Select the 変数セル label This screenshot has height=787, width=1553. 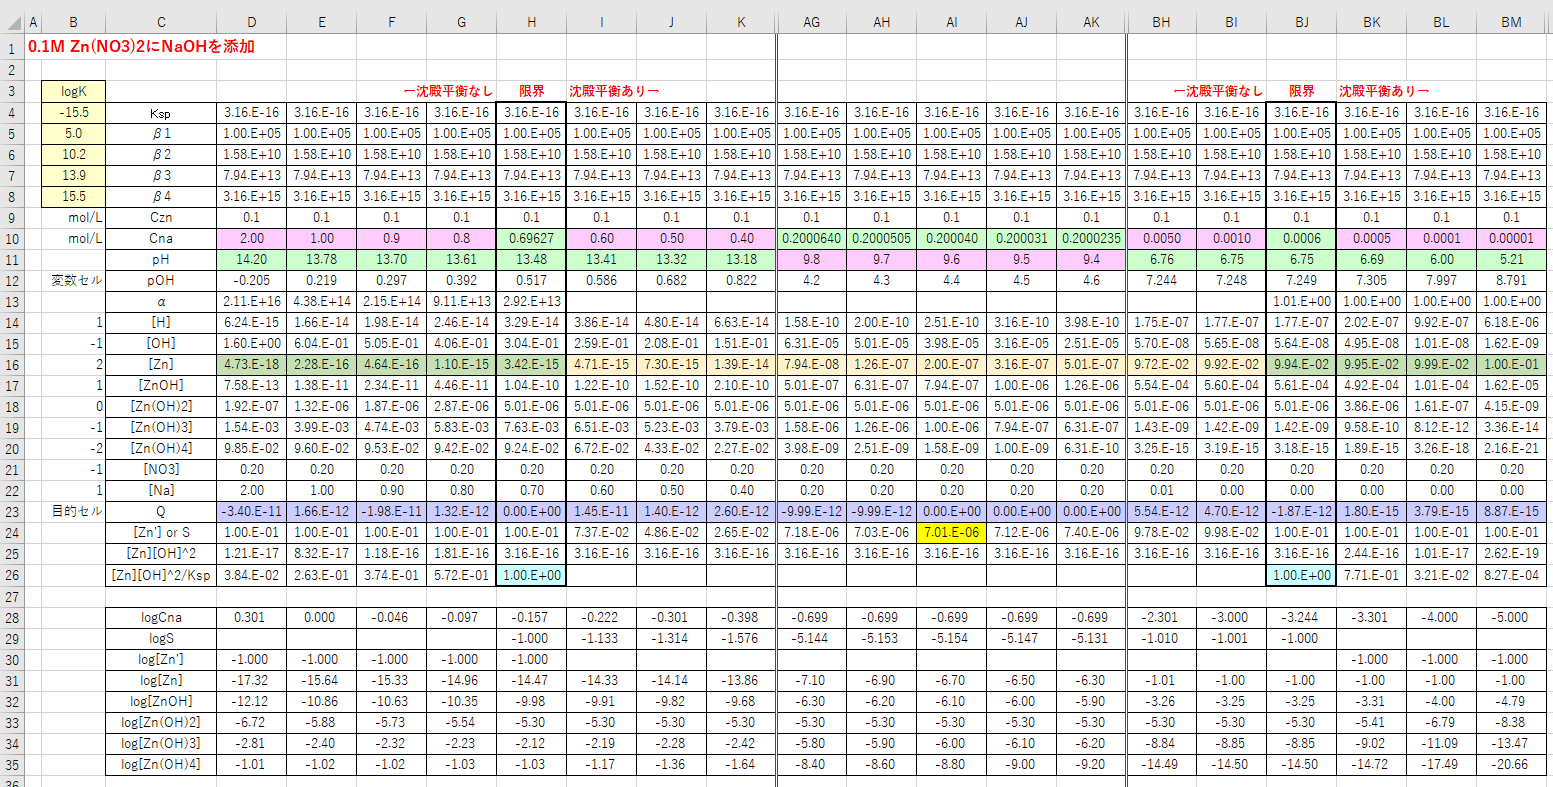pyautogui.click(x=74, y=280)
